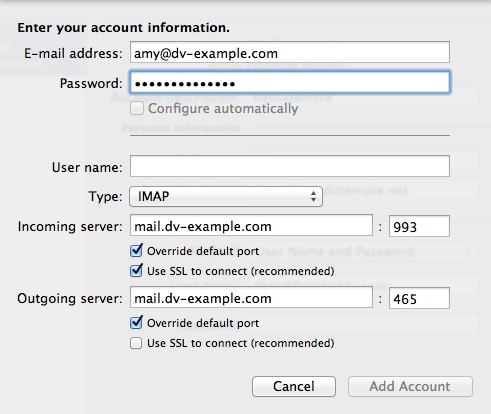Click the Cancel button
This screenshot has height=414, width=491.
(294, 386)
